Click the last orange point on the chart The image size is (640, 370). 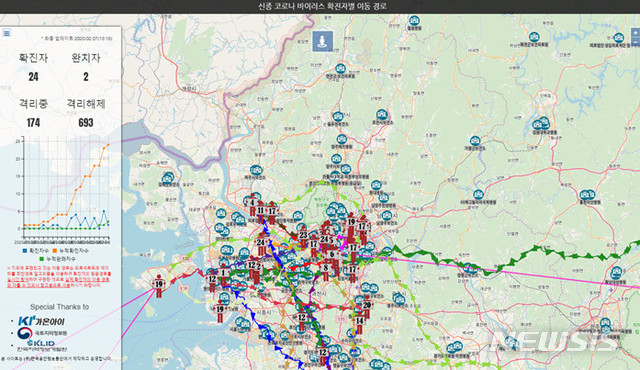(108, 144)
